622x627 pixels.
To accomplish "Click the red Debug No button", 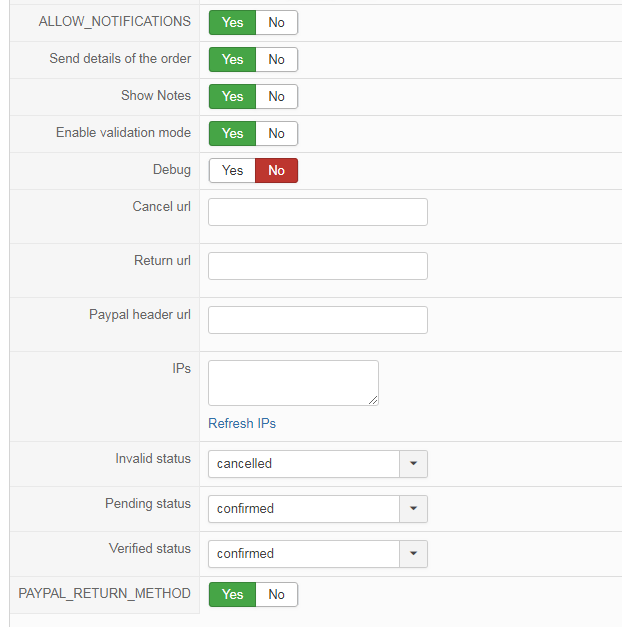I will (x=276, y=170).
